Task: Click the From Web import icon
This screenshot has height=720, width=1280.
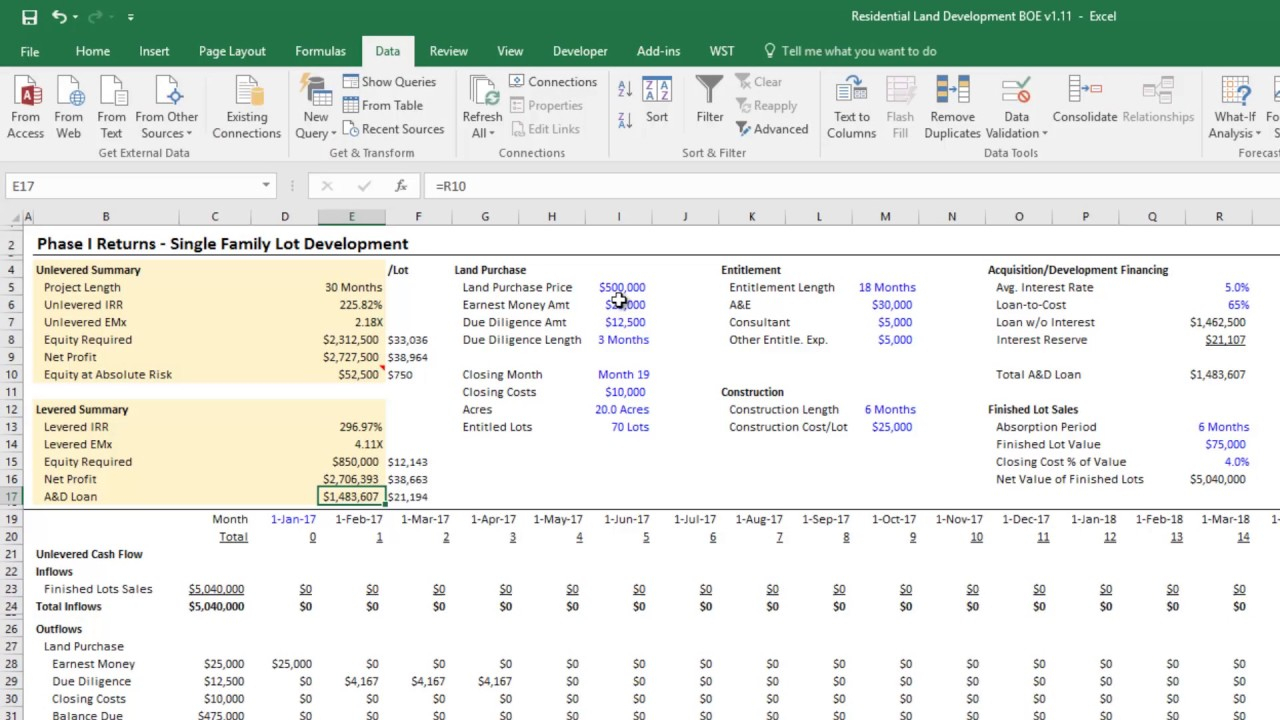Action: [69, 93]
